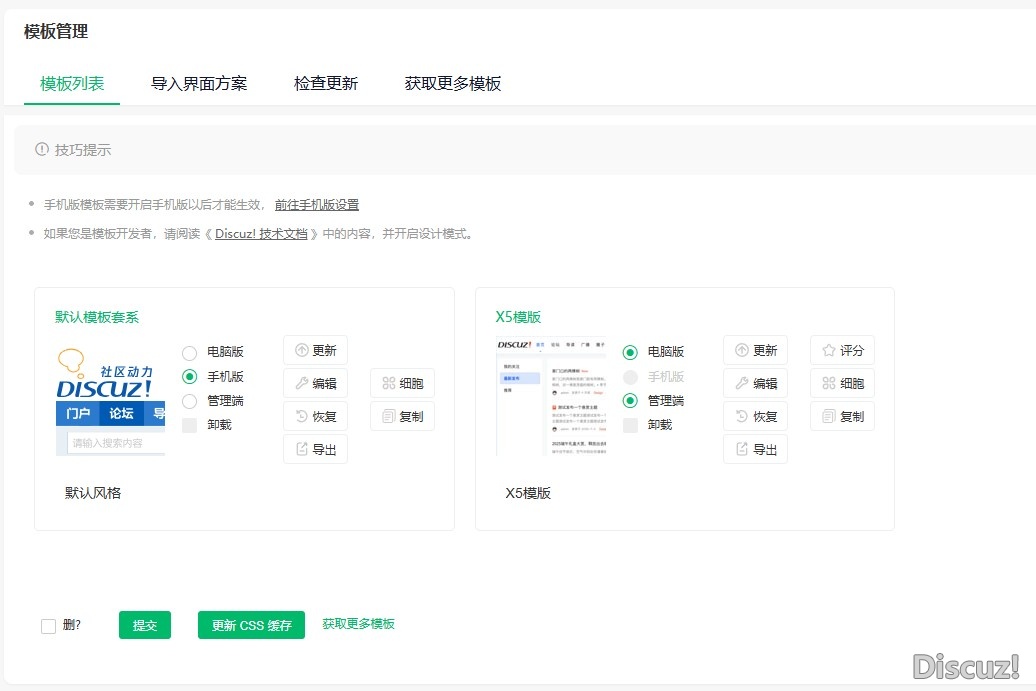The height and width of the screenshot is (691, 1036).
Task: Tick the 删? checkbox at the bottom
Action: 48,625
